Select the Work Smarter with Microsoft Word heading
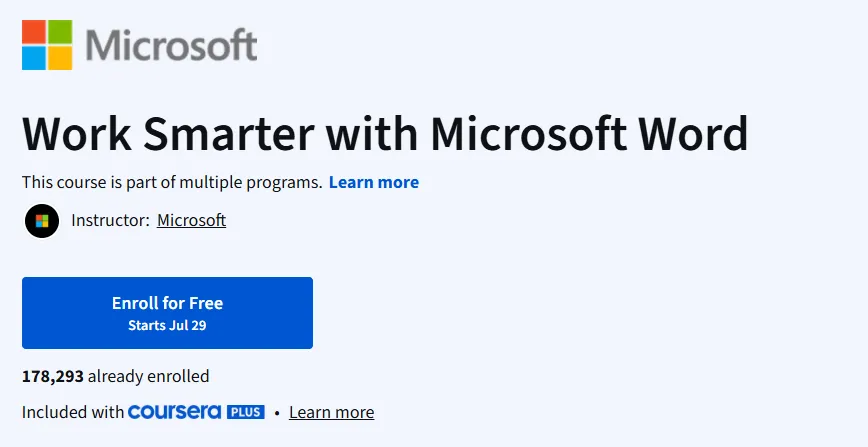This screenshot has height=447, width=868. point(385,133)
